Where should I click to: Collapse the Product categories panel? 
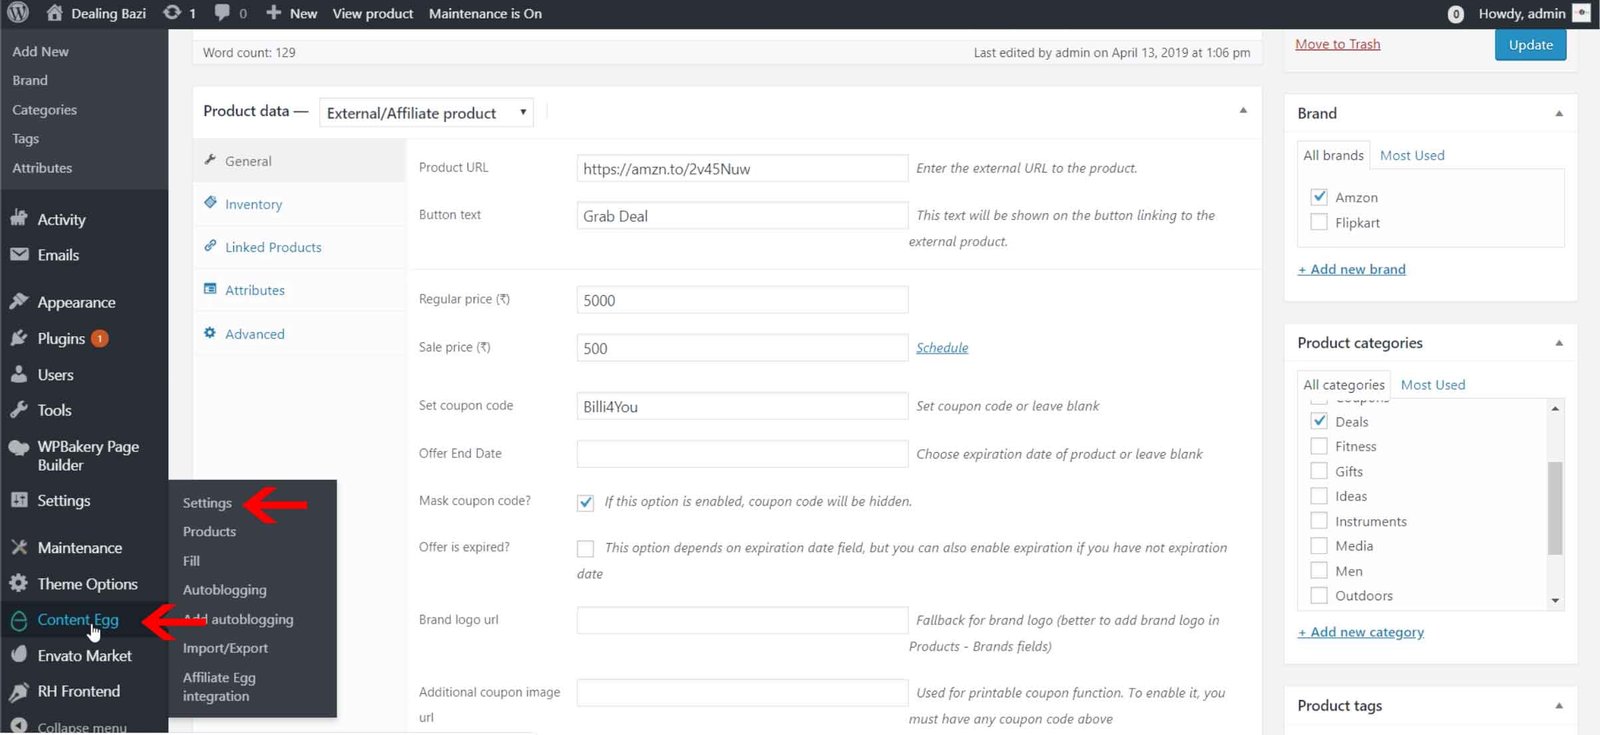(x=1559, y=343)
